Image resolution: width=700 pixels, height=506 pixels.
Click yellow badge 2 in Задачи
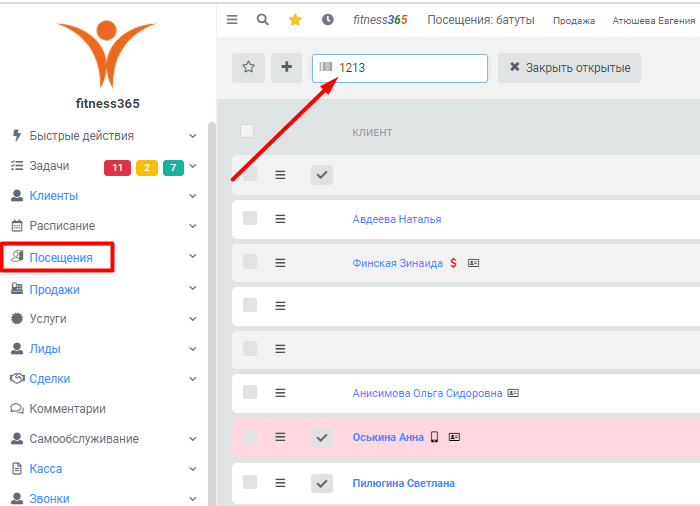pyautogui.click(x=147, y=167)
